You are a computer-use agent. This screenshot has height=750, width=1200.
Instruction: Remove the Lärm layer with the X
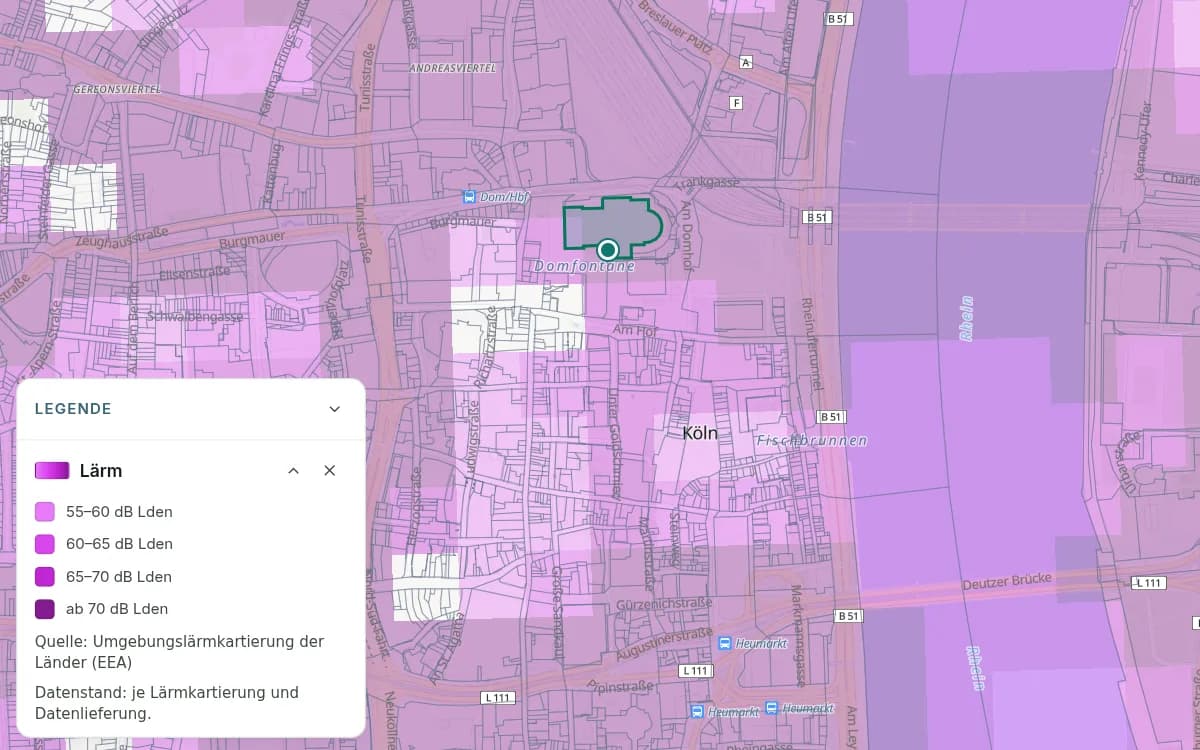pos(330,471)
